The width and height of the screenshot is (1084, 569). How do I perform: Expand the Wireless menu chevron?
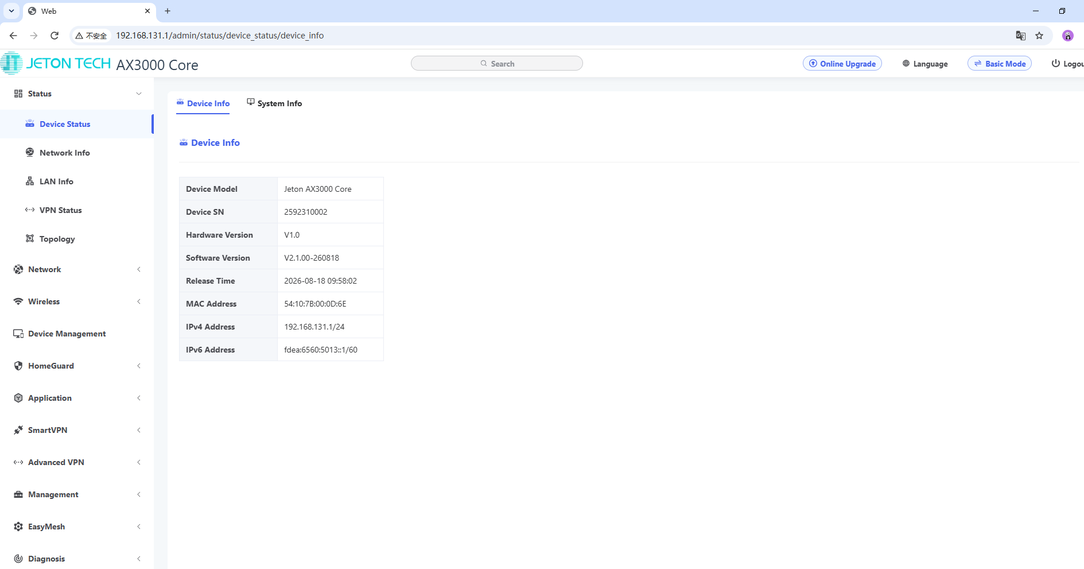click(x=138, y=301)
